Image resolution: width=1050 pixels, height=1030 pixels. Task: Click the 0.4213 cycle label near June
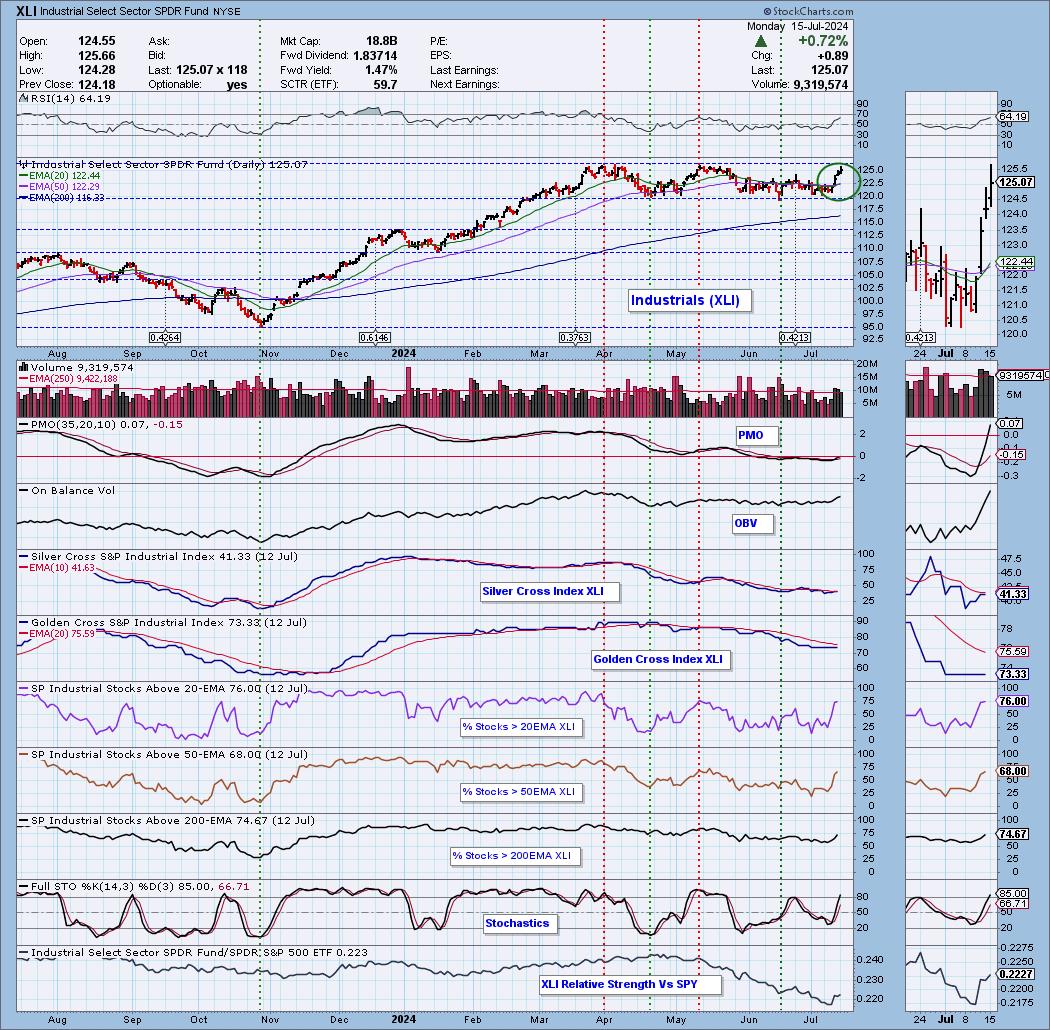click(795, 338)
